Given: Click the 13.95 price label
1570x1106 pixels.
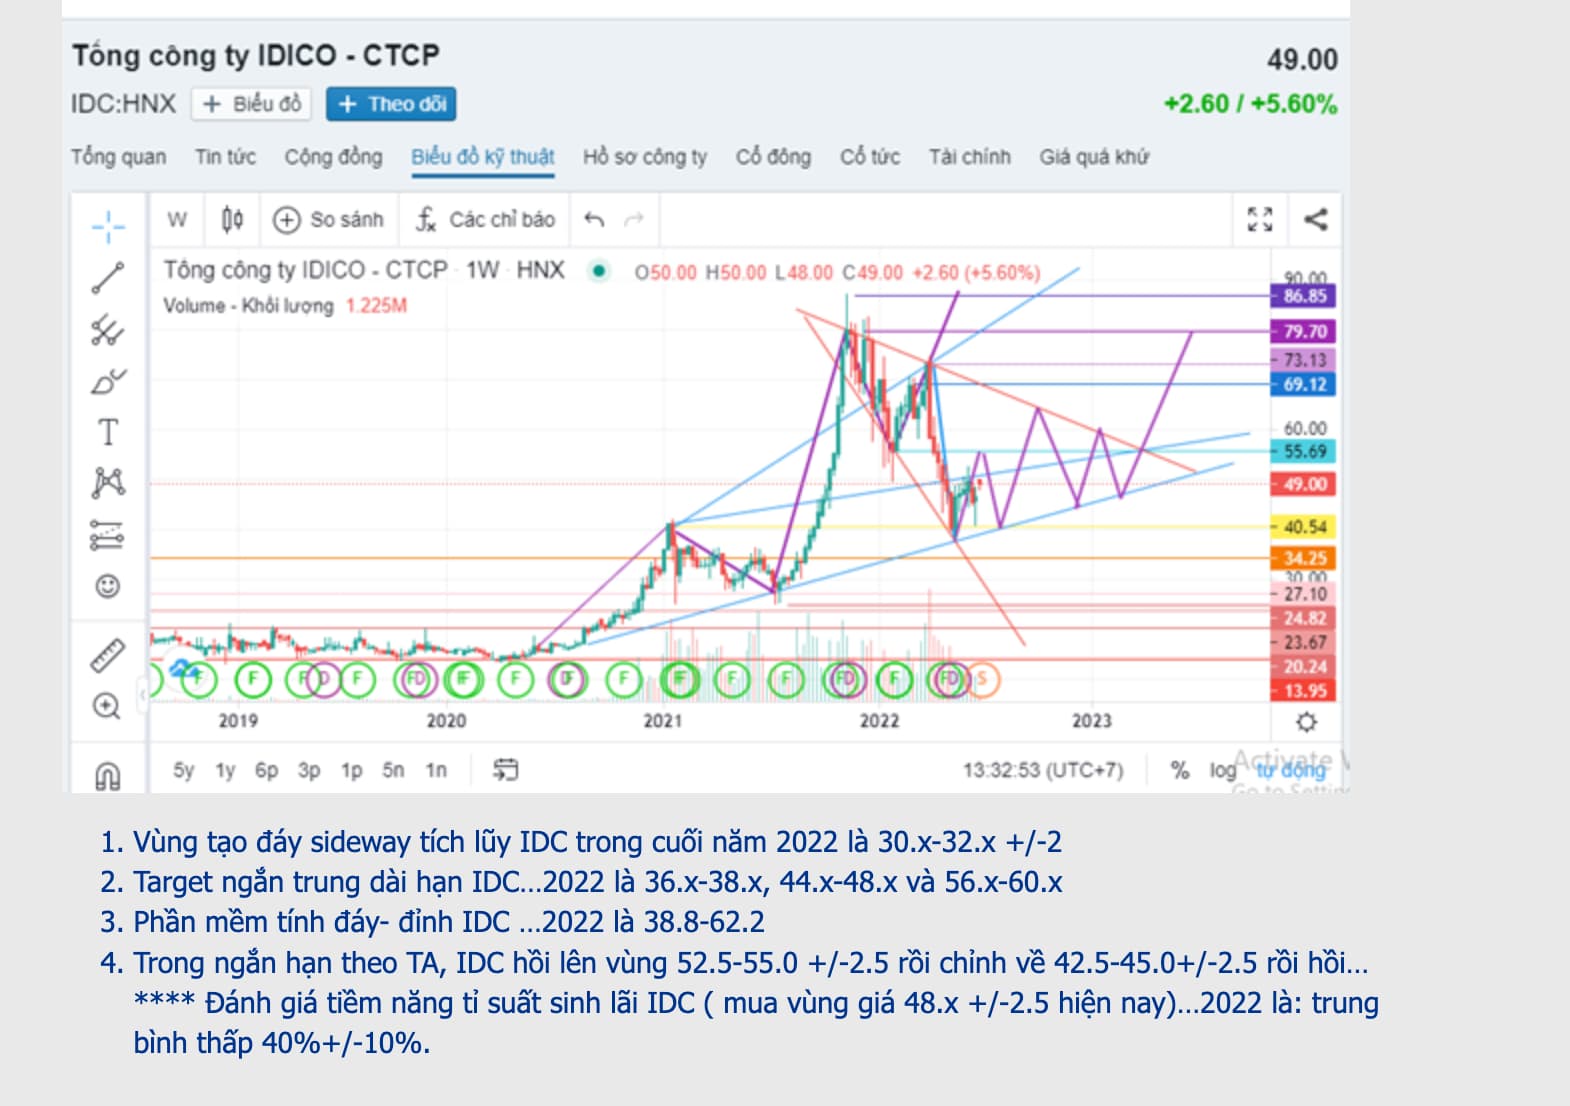Looking at the screenshot, I should (x=1304, y=690).
